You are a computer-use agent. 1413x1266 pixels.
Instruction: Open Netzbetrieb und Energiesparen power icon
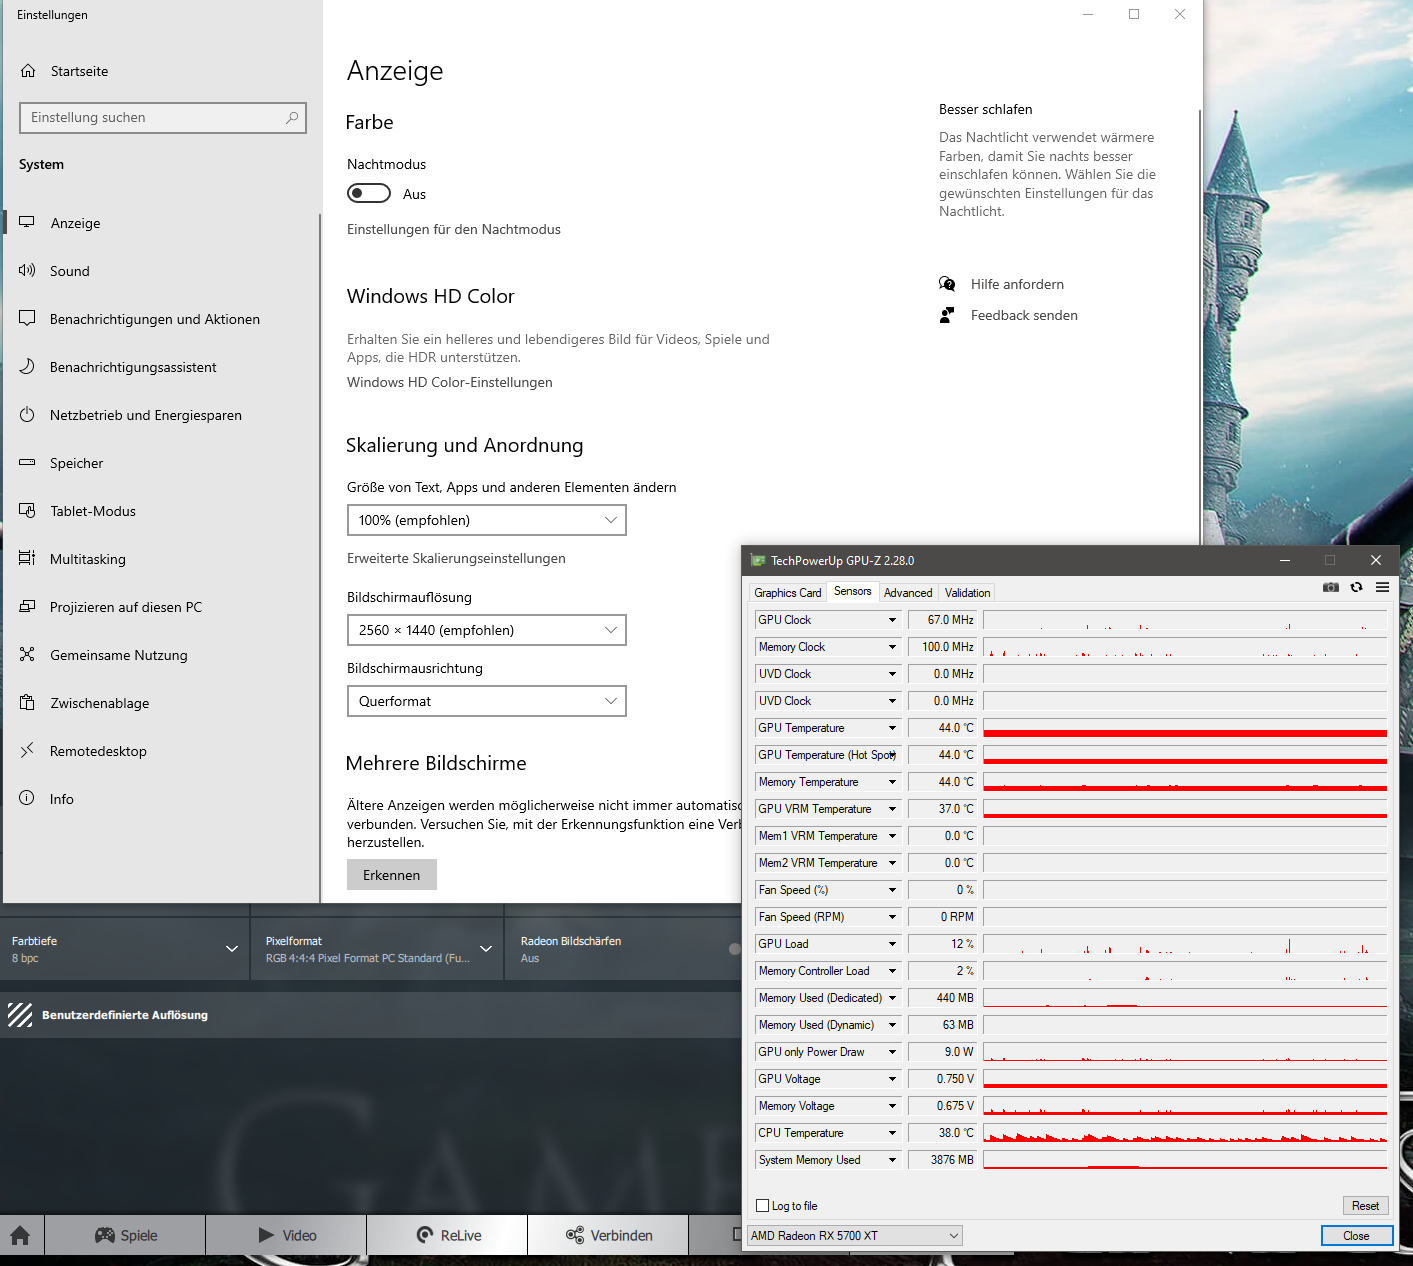[27, 414]
